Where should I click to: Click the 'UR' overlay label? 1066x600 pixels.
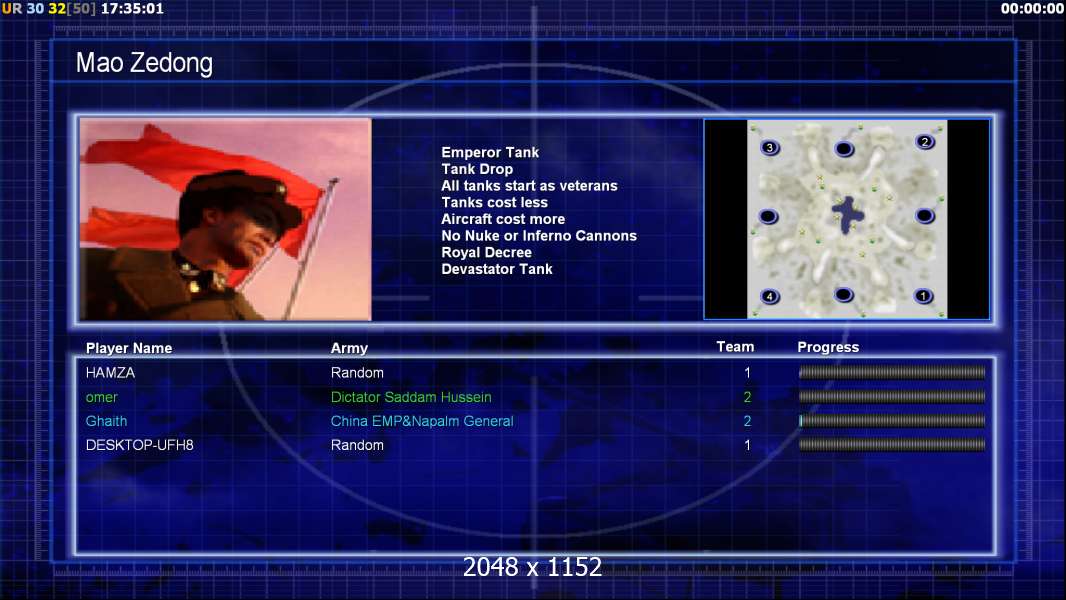[x=12, y=8]
